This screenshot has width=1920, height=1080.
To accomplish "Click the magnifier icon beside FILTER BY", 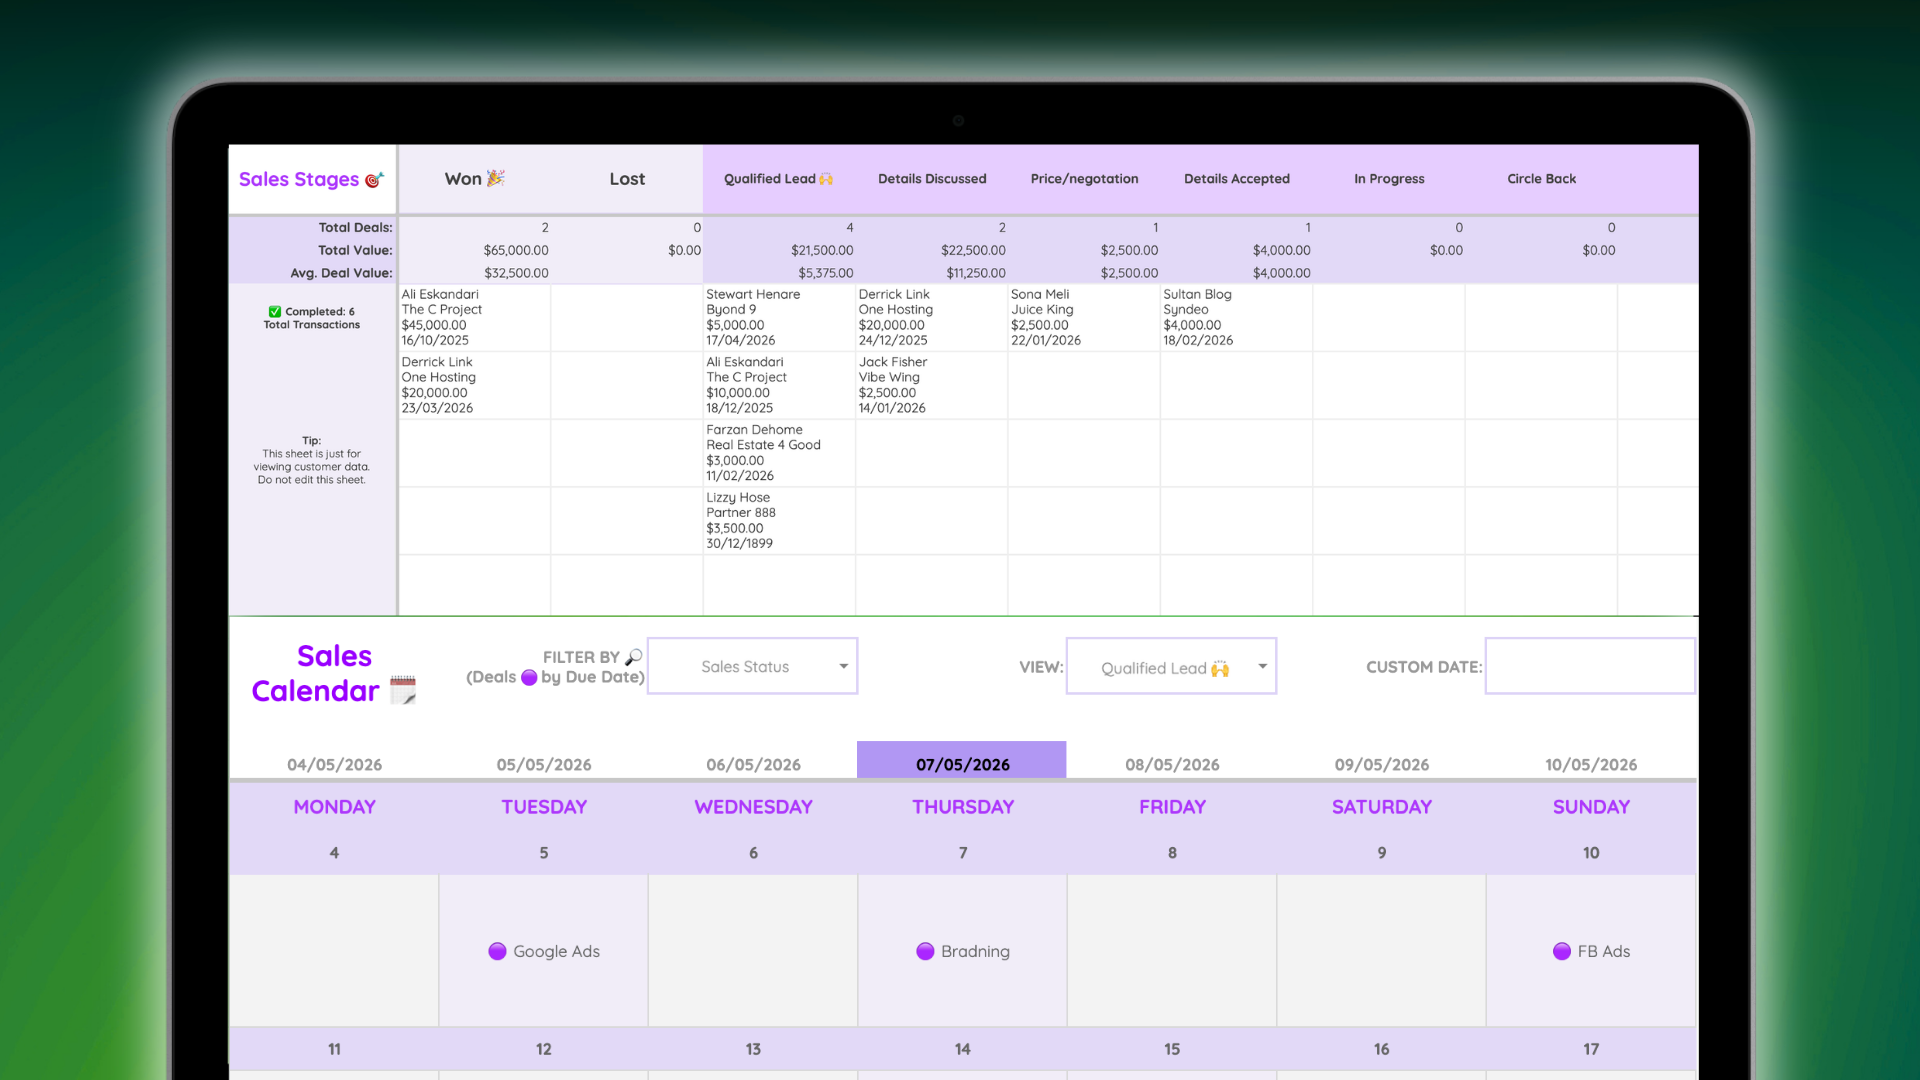I will click(634, 657).
